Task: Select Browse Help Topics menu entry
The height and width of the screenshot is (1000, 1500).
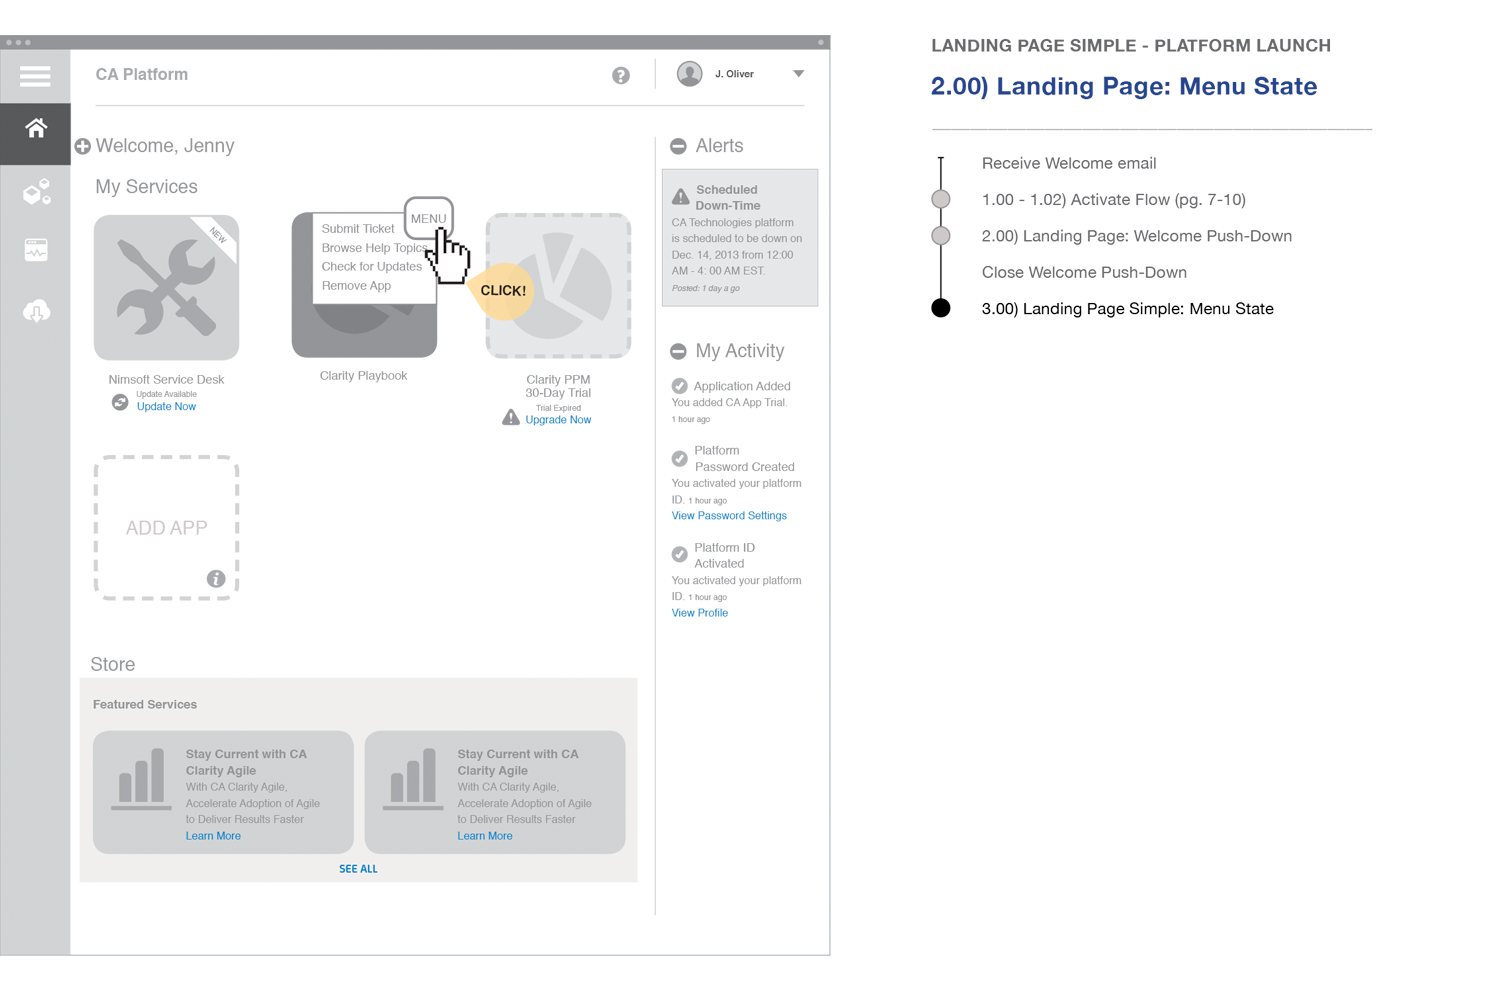Action: [374, 248]
